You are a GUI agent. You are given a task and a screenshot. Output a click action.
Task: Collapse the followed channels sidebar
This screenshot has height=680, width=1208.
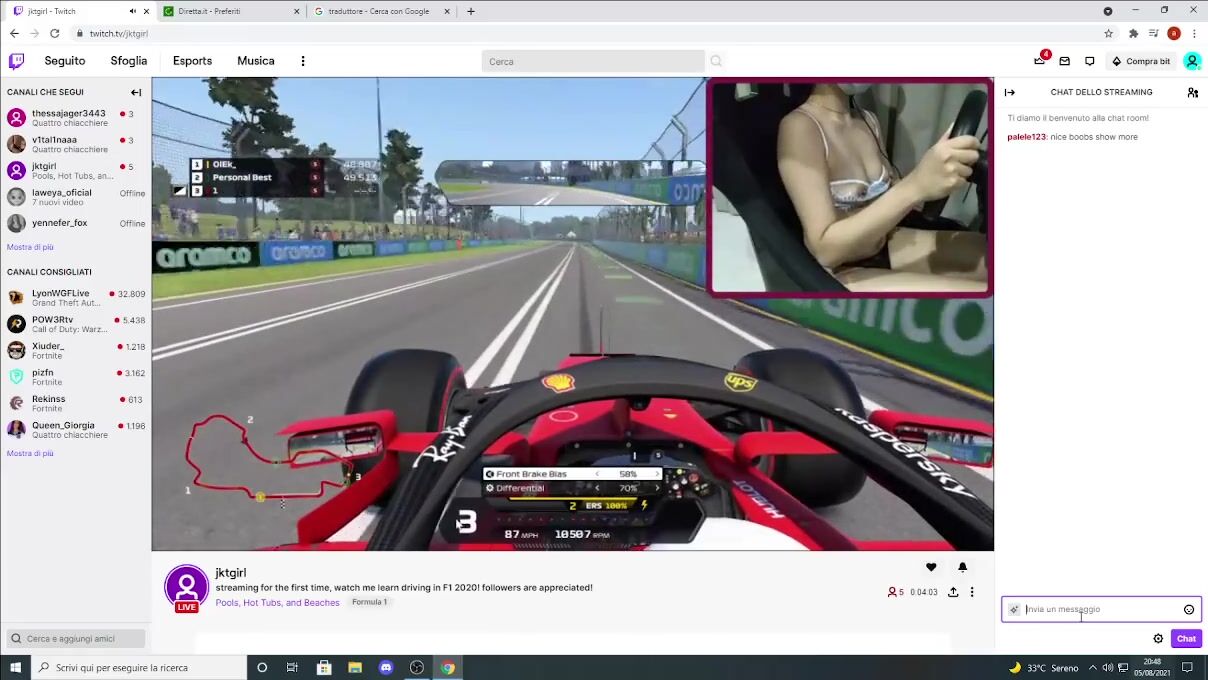[x=136, y=92]
